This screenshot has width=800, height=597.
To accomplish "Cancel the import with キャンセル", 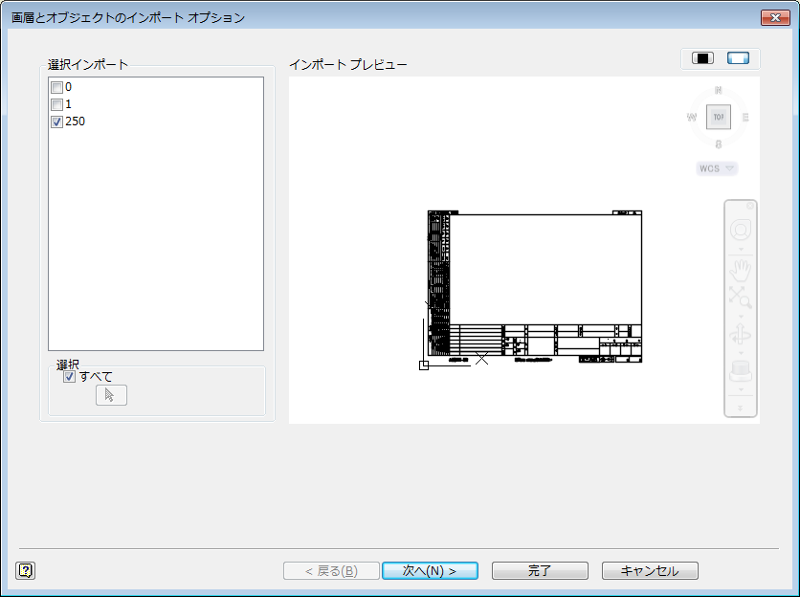I will tap(649, 570).
